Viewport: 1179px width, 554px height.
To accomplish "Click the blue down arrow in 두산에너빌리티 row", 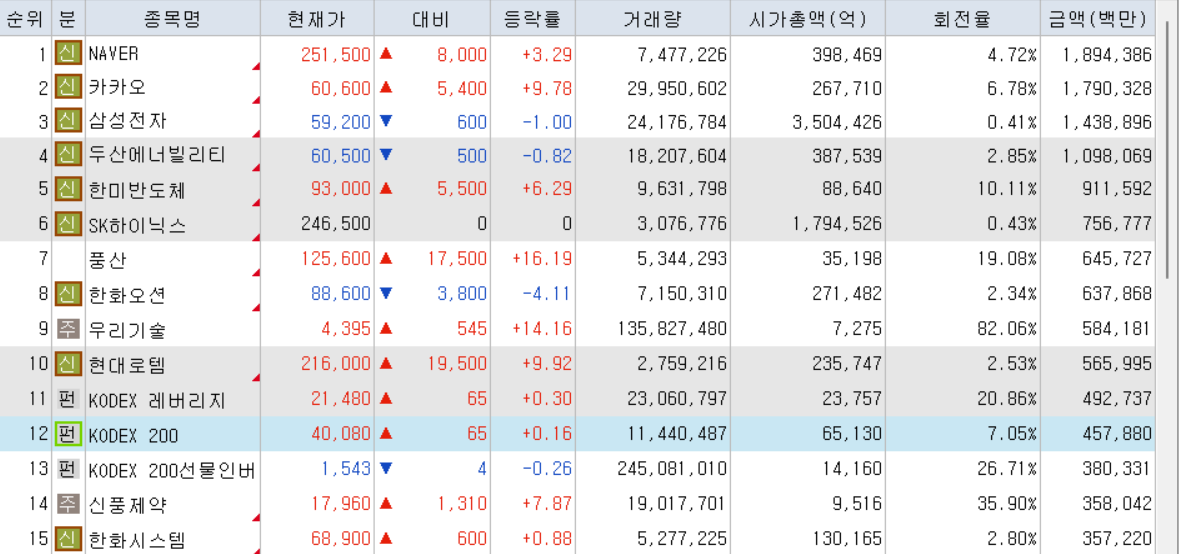I will tap(386, 155).
